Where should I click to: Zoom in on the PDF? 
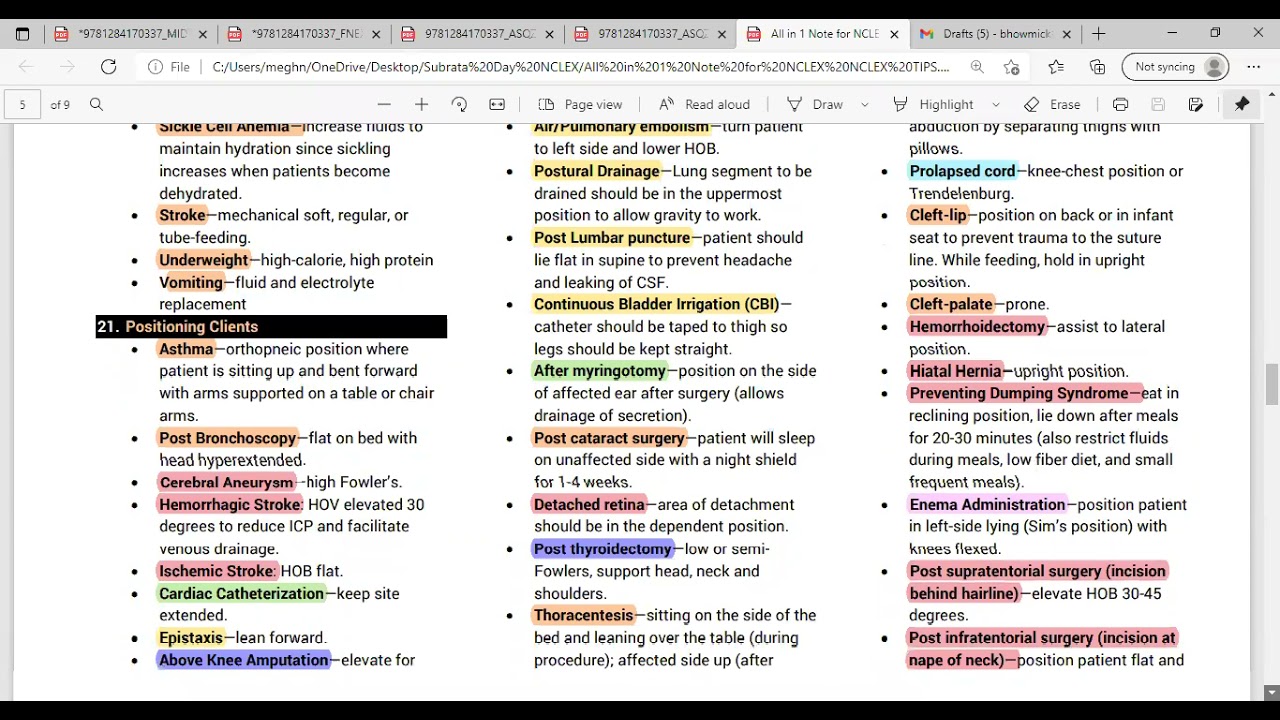[x=421, y=104]
